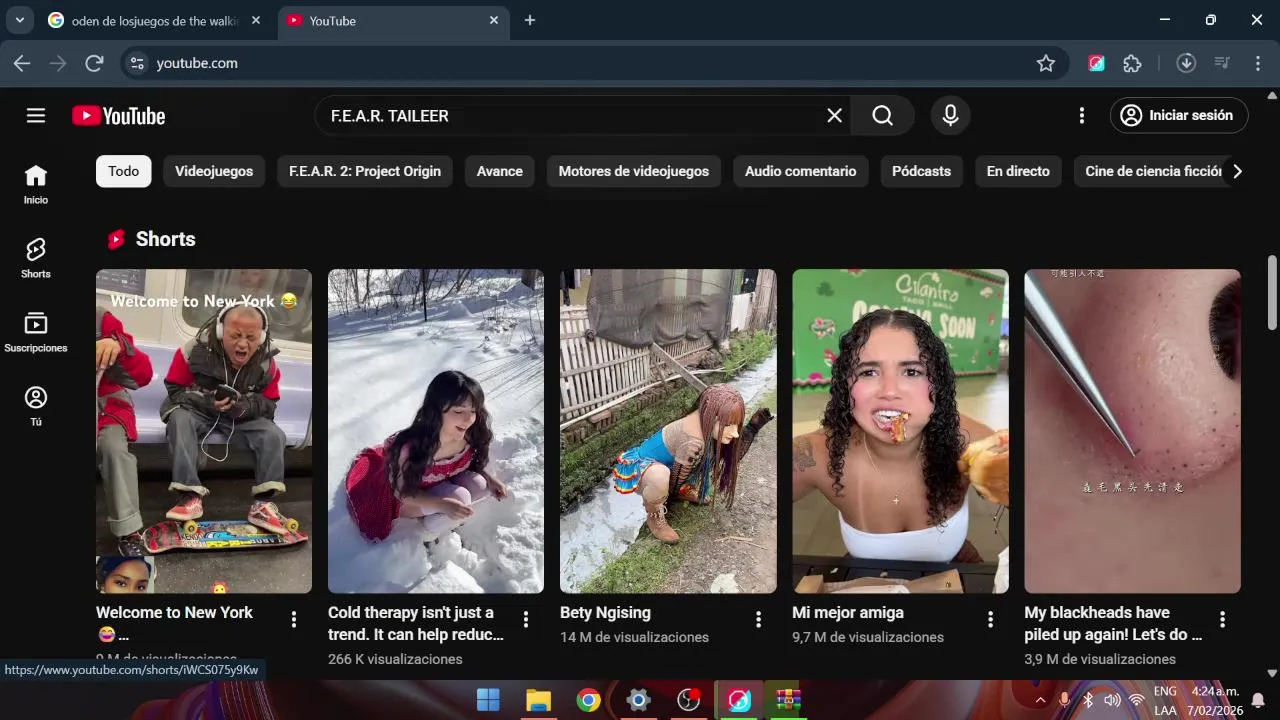Select the Todo filter chip
This screenshot has height=720, width=1280.
[124, 171]
